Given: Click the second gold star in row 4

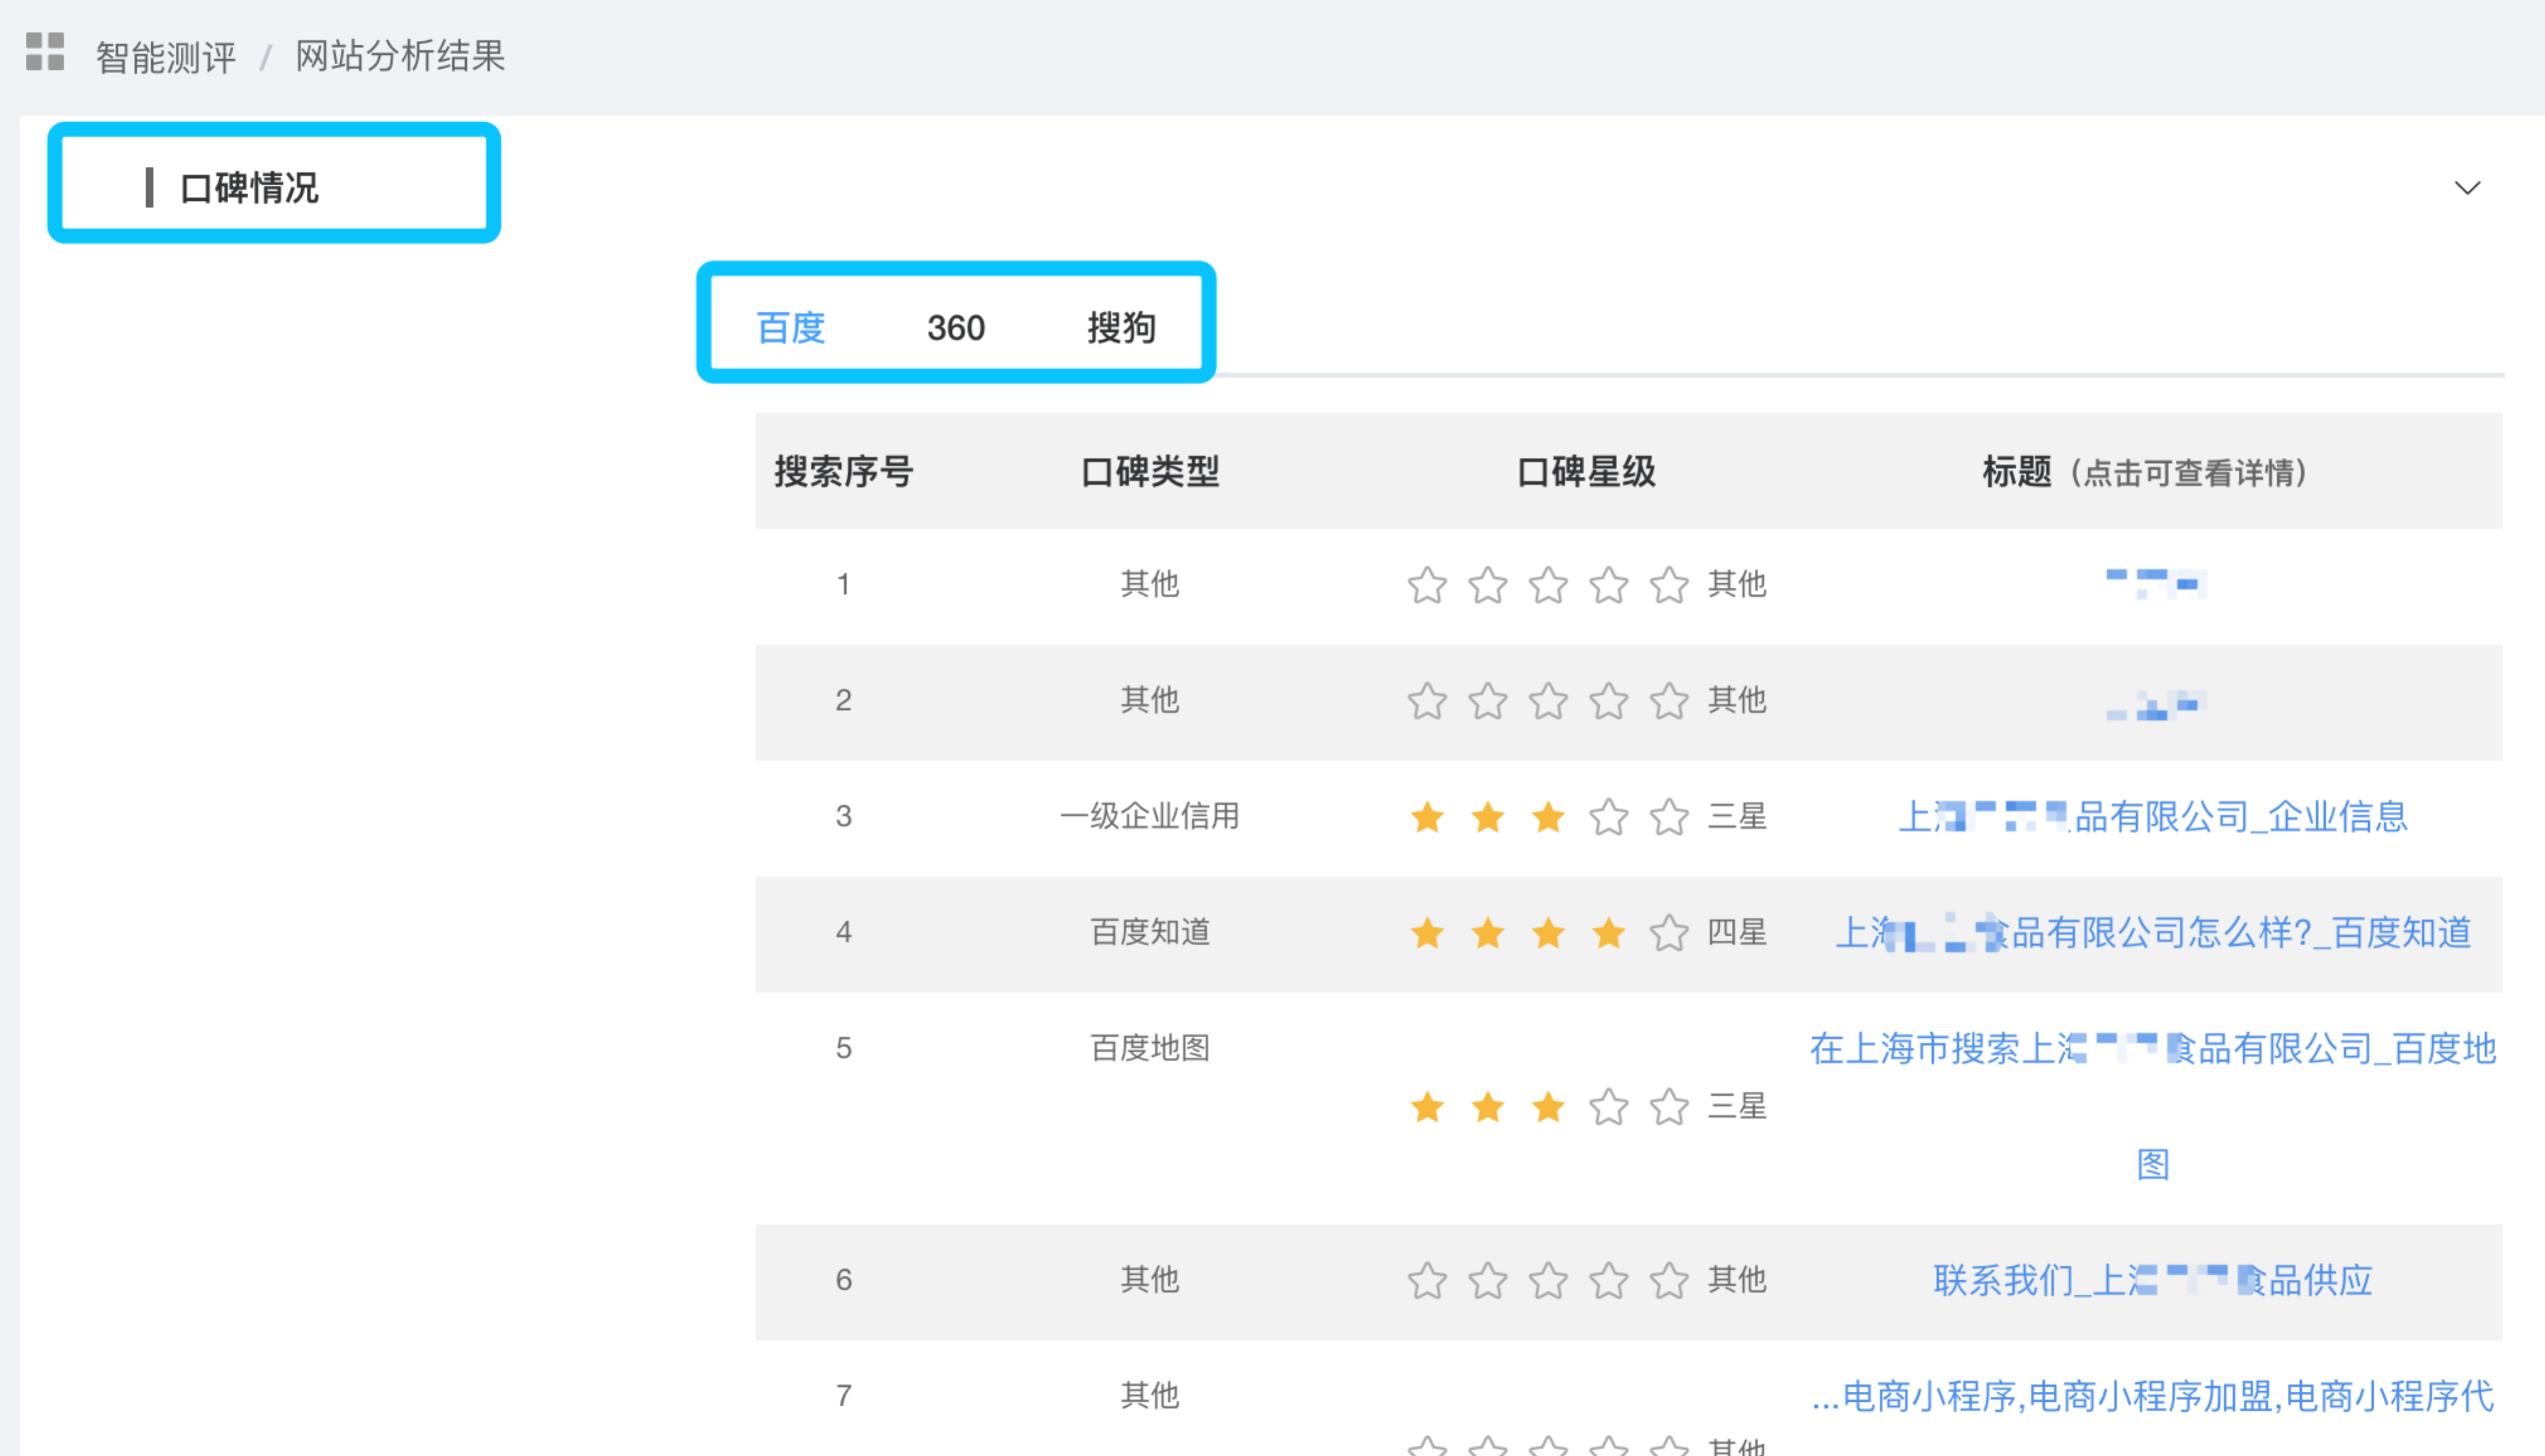Looking at the screenshot, I should [1488, 933].
